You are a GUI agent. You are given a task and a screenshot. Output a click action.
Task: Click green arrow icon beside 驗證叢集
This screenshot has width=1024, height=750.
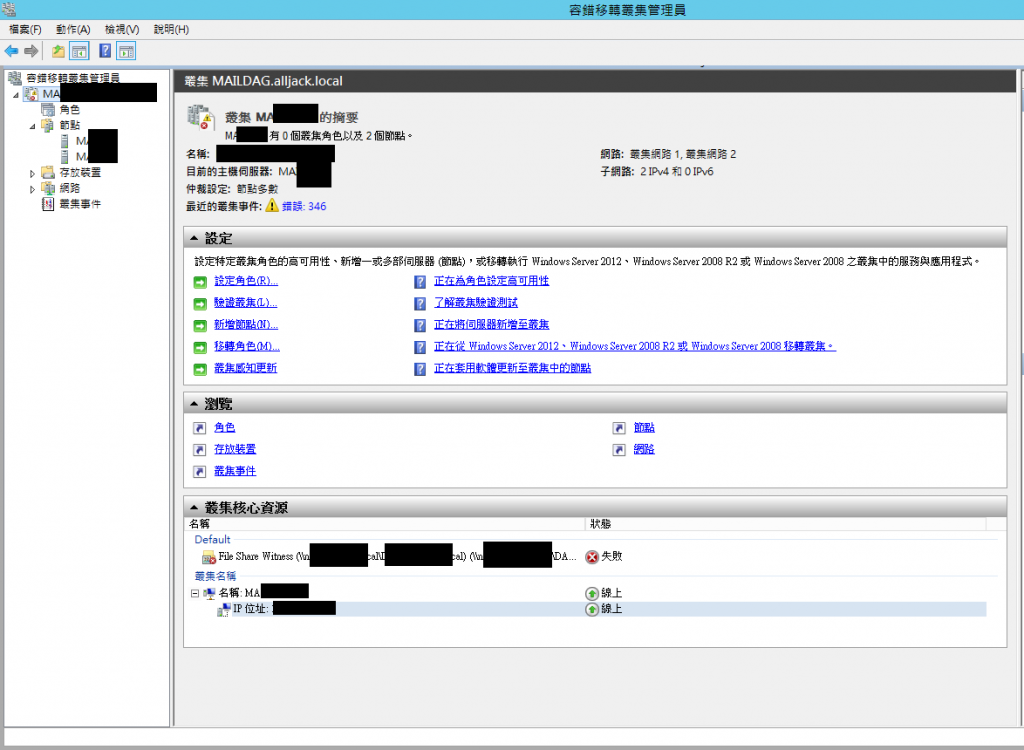[x=200, y=304]
